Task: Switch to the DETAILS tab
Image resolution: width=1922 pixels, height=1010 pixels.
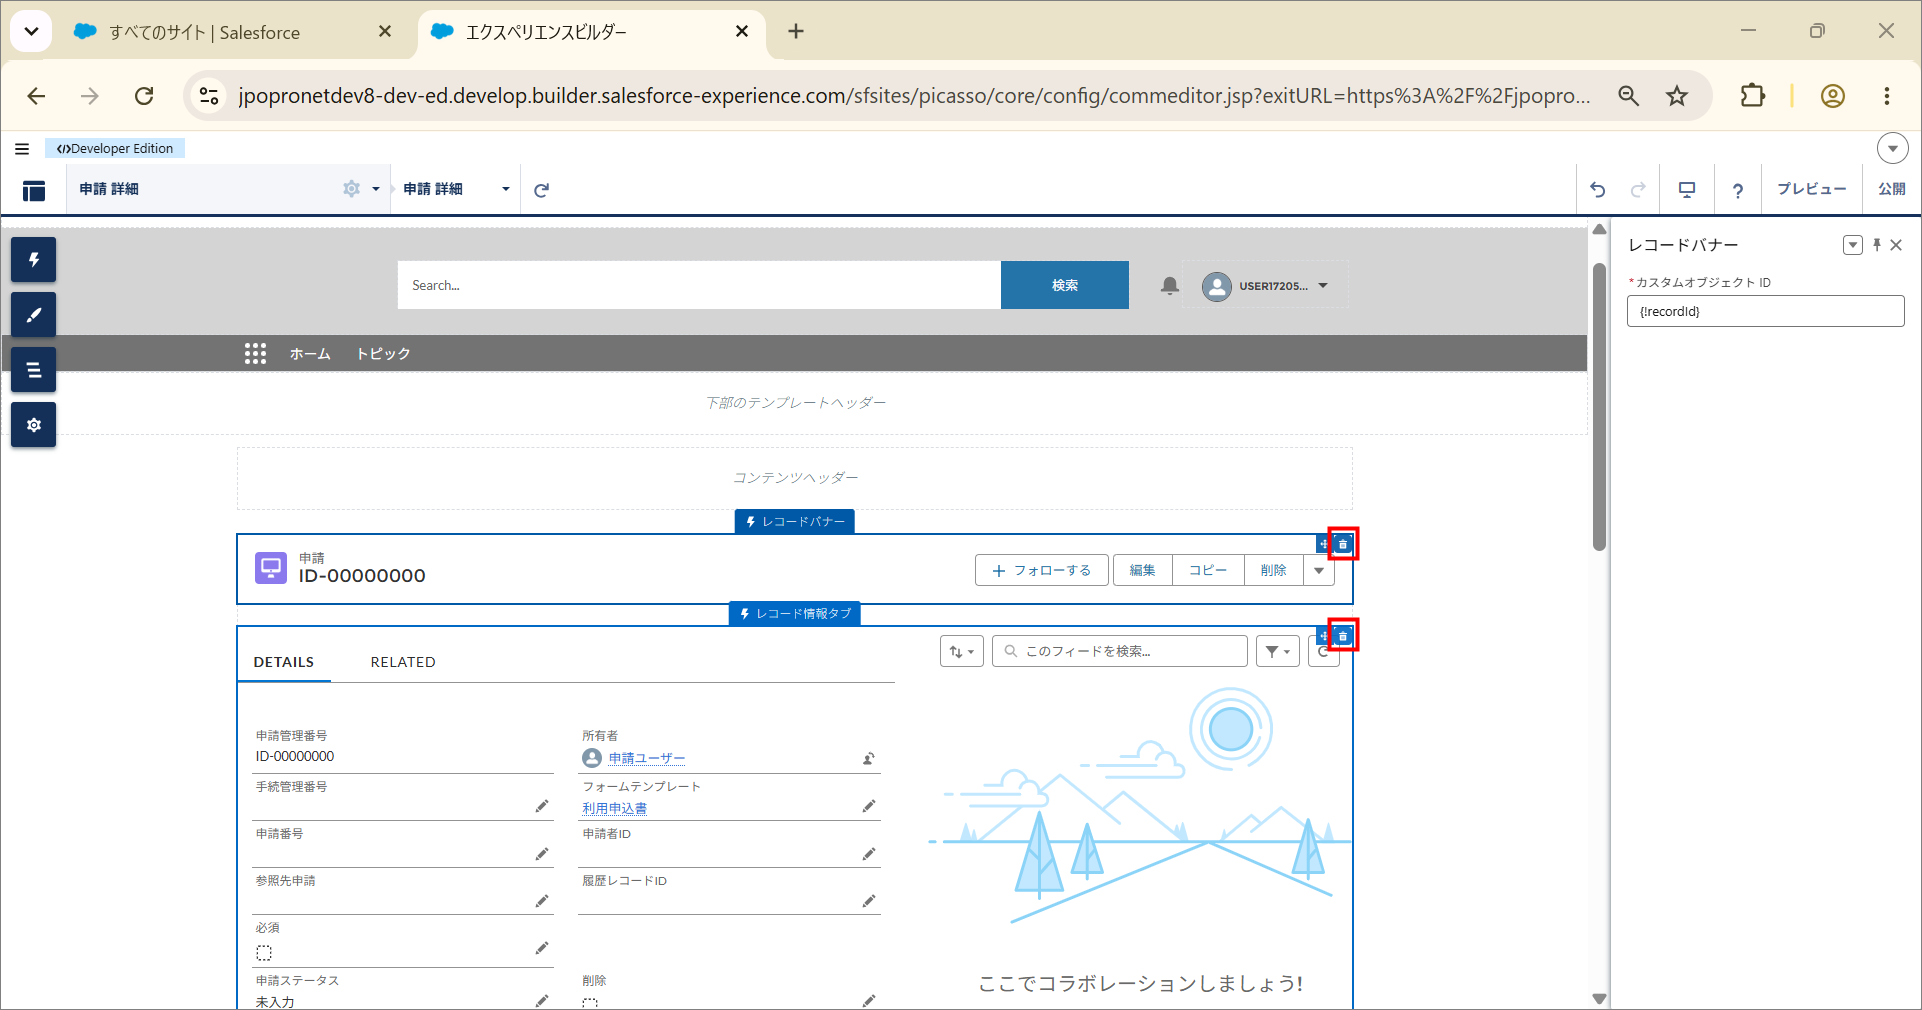Action: pyautogui.click(x=284, y=662)
